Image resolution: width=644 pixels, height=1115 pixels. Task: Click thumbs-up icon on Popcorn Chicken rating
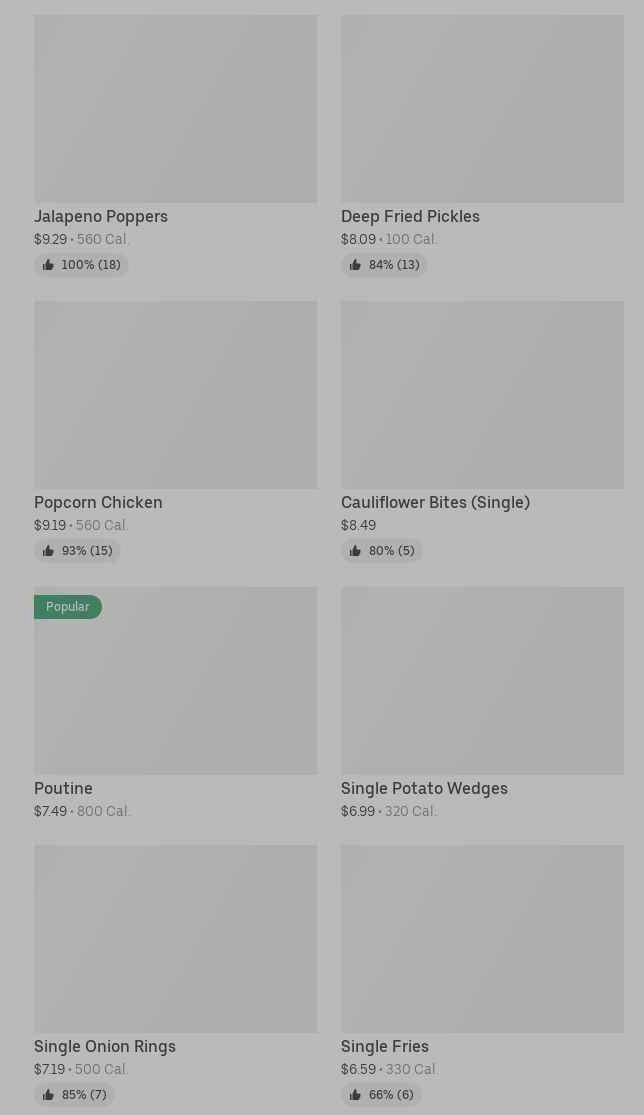pyautogui.click(x=48, y=551)
